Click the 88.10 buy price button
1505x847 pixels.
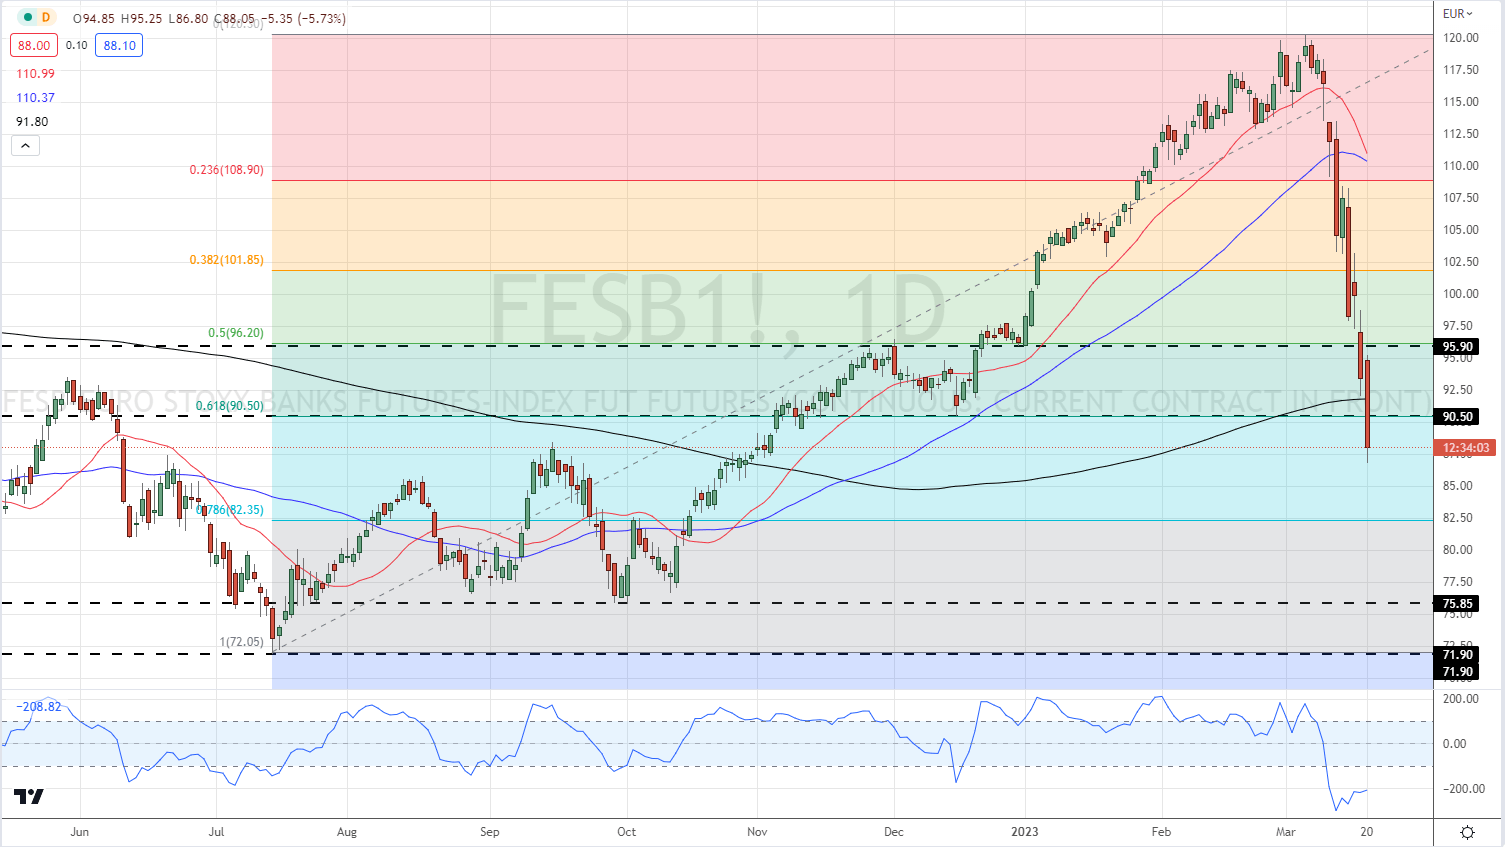click(x=119, y=45)
